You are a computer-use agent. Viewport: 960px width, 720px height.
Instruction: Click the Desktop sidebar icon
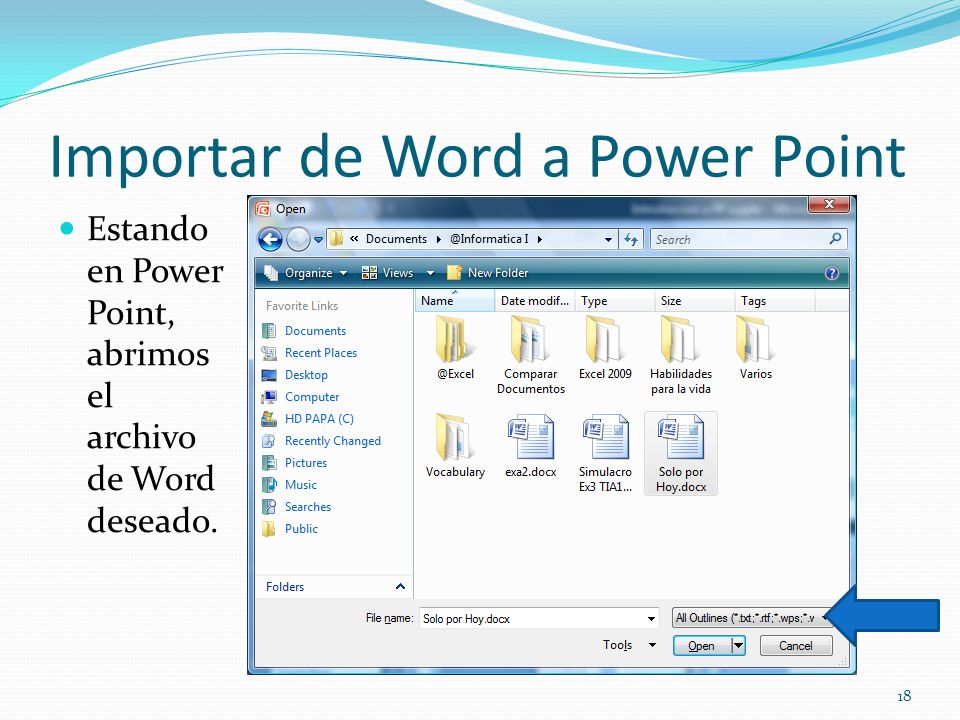tap(269, 375)
